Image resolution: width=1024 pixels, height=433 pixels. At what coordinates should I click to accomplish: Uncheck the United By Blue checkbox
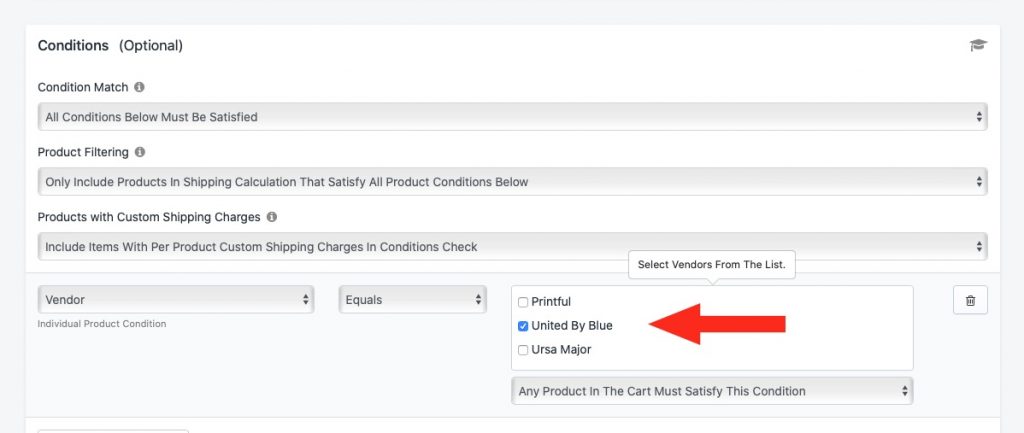pos(523,326)
